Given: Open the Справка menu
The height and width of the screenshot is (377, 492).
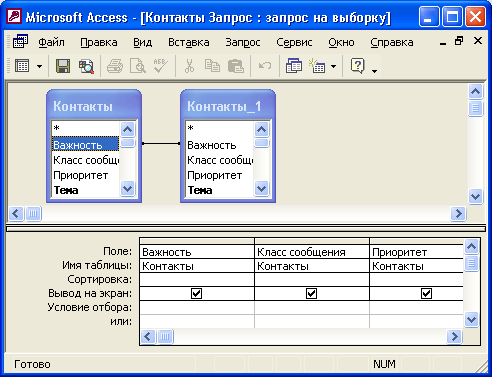Looking at the screenshot, I should [x=392, y=42].
